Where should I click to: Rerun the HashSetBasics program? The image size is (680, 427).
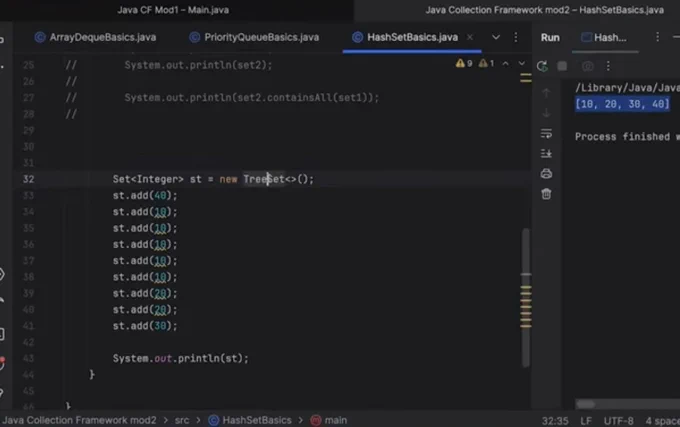point(542,66)
